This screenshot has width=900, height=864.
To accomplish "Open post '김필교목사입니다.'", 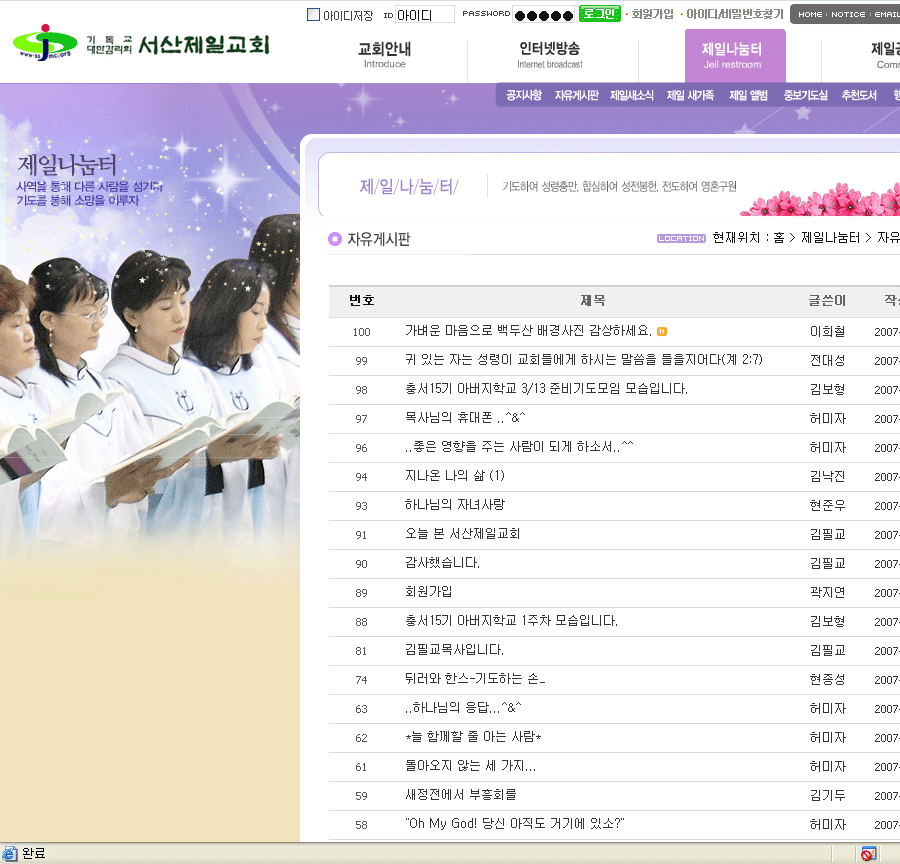I will tap(455, 650).
